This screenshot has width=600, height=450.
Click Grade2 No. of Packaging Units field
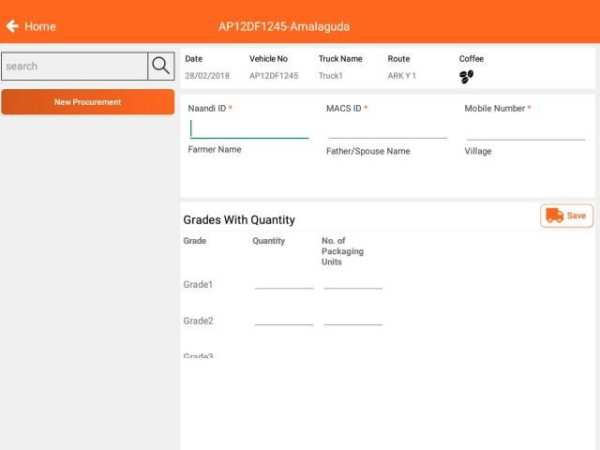click(353, 320)
